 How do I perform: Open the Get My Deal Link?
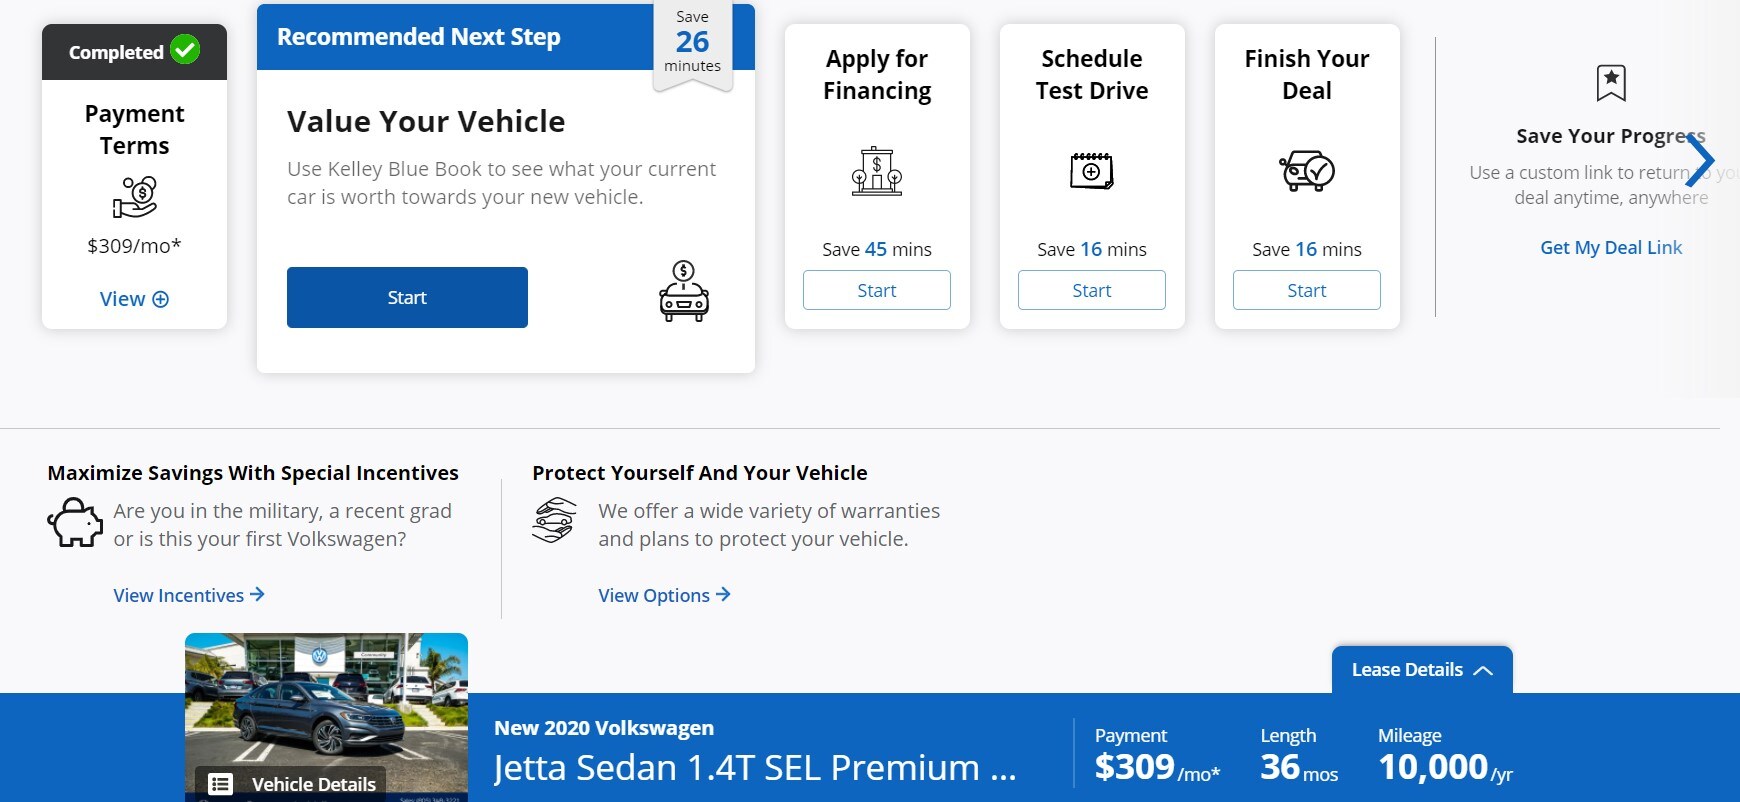1611,247
